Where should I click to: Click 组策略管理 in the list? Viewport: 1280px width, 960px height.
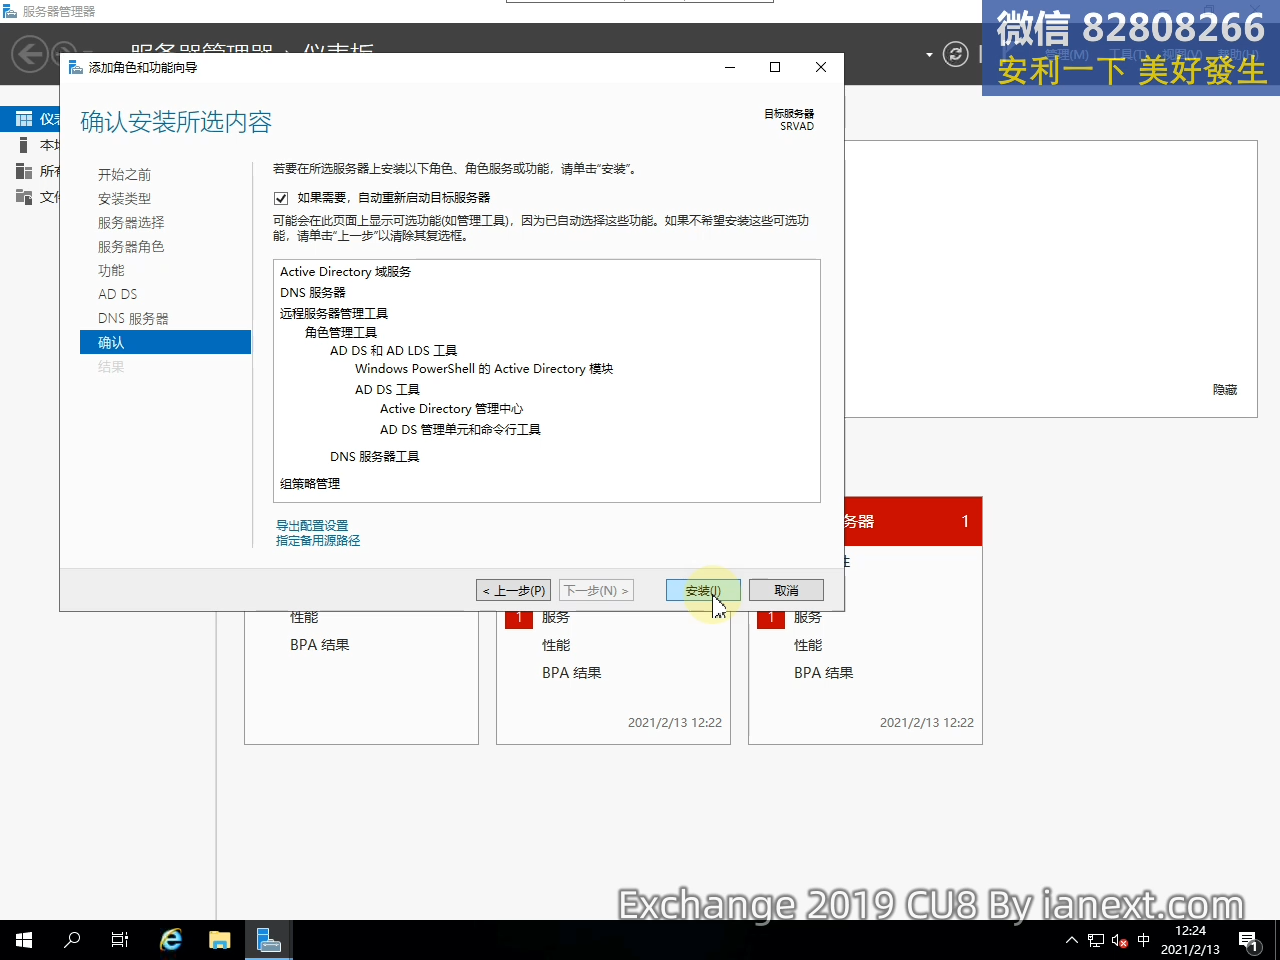(x=310, y=484)
